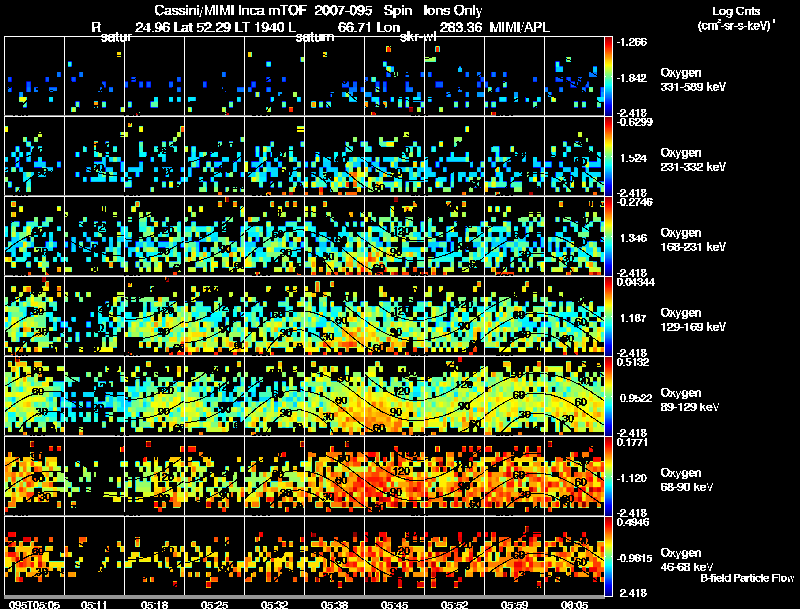
Task: Click the 46-68 keV Oxygen color bar
Action: (x=608, y=556)
